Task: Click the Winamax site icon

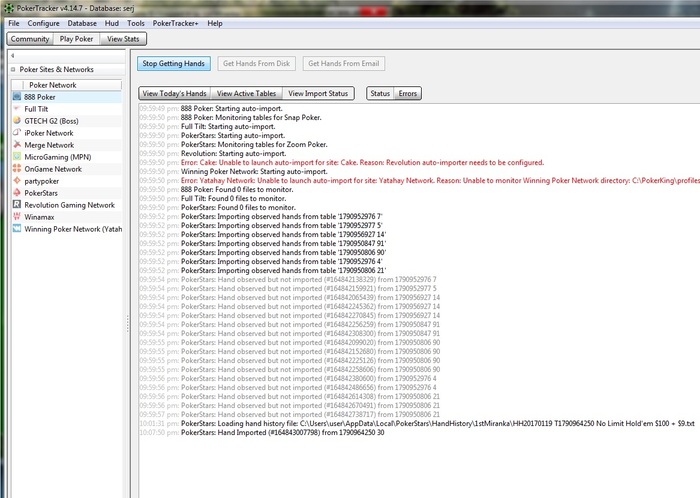Action: [17, 217]
